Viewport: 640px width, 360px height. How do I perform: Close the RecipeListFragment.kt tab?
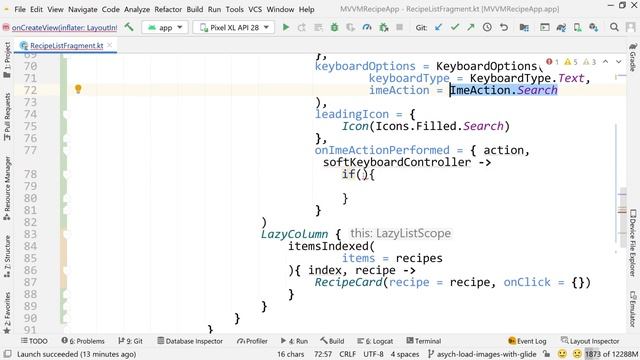click(110, 45)
